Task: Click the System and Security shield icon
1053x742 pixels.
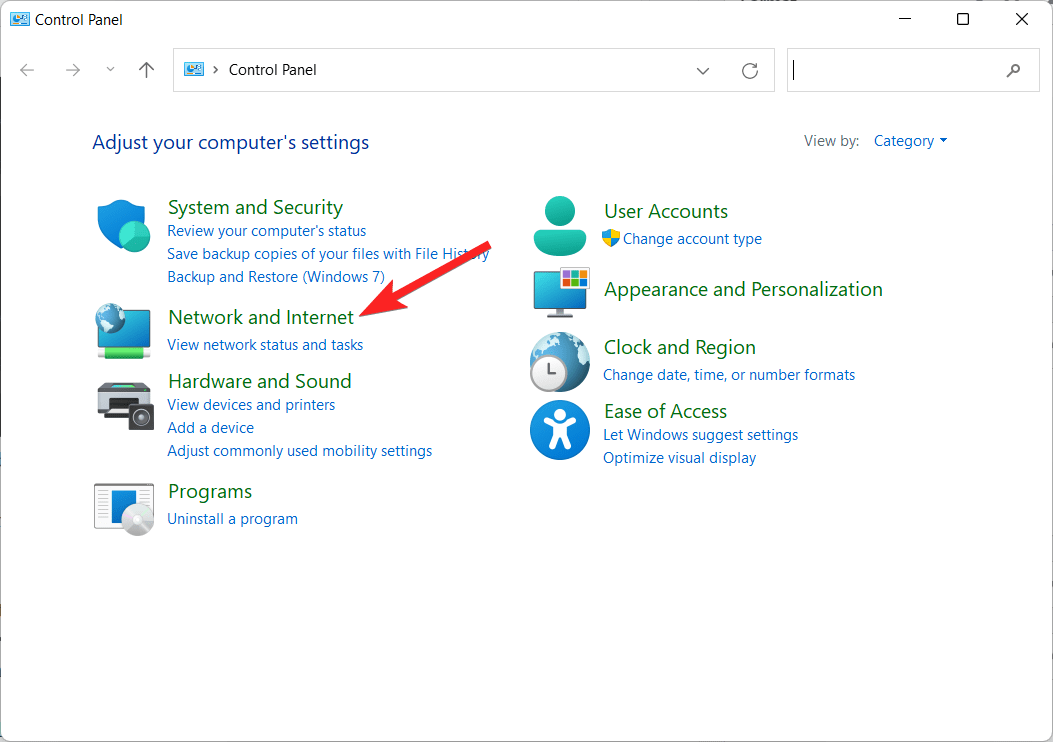Action: tap(122, 226)
